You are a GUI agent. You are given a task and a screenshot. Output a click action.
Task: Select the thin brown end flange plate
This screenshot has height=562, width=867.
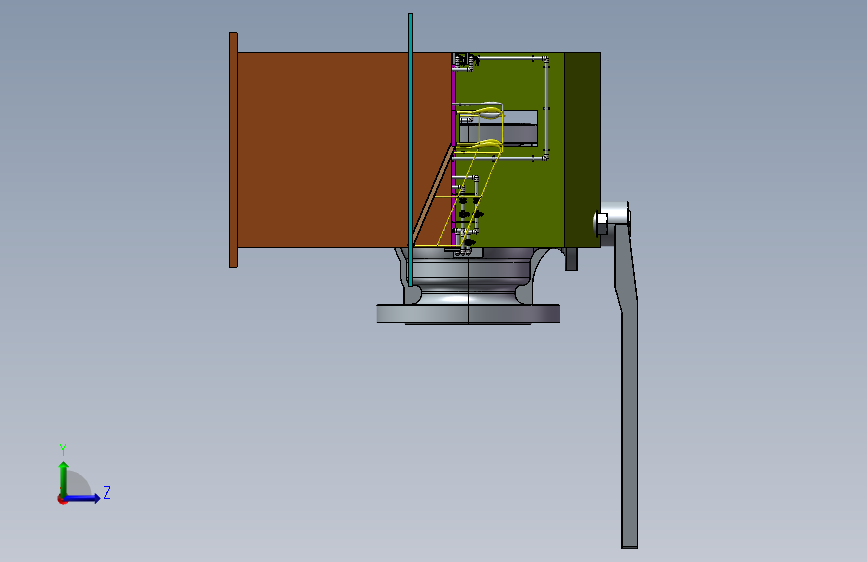tap(233, 150)
